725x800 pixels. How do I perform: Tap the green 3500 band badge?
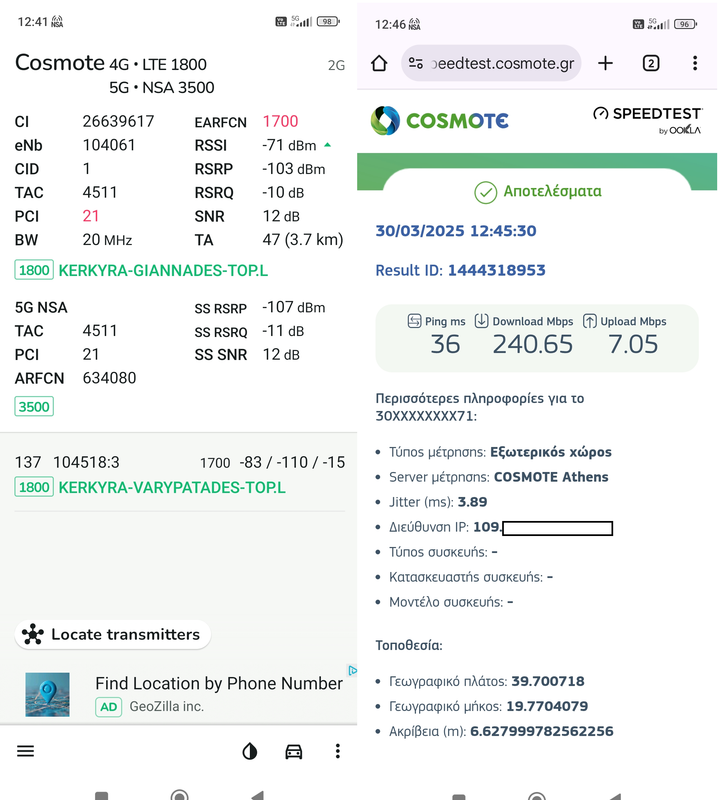pyautogui.click(x=34, y=407)
